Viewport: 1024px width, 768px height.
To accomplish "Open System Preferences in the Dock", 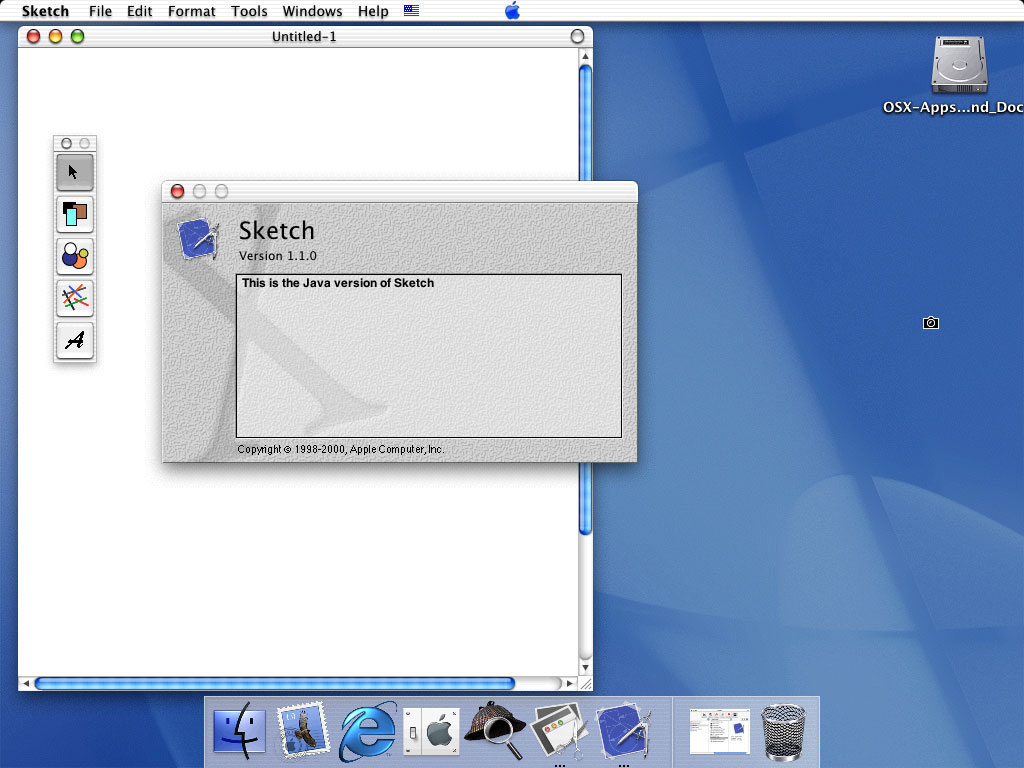I will click(x=431, y=732).
